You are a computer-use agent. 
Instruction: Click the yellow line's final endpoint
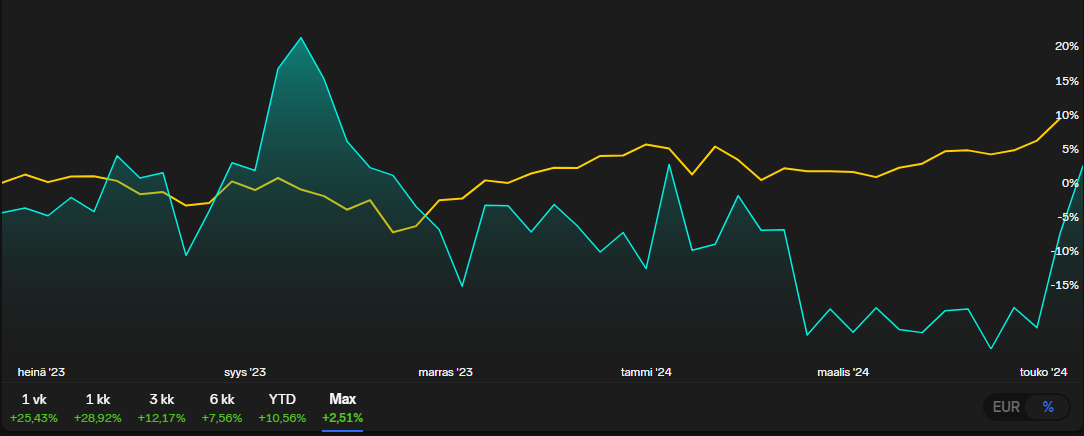point(1062,117)
